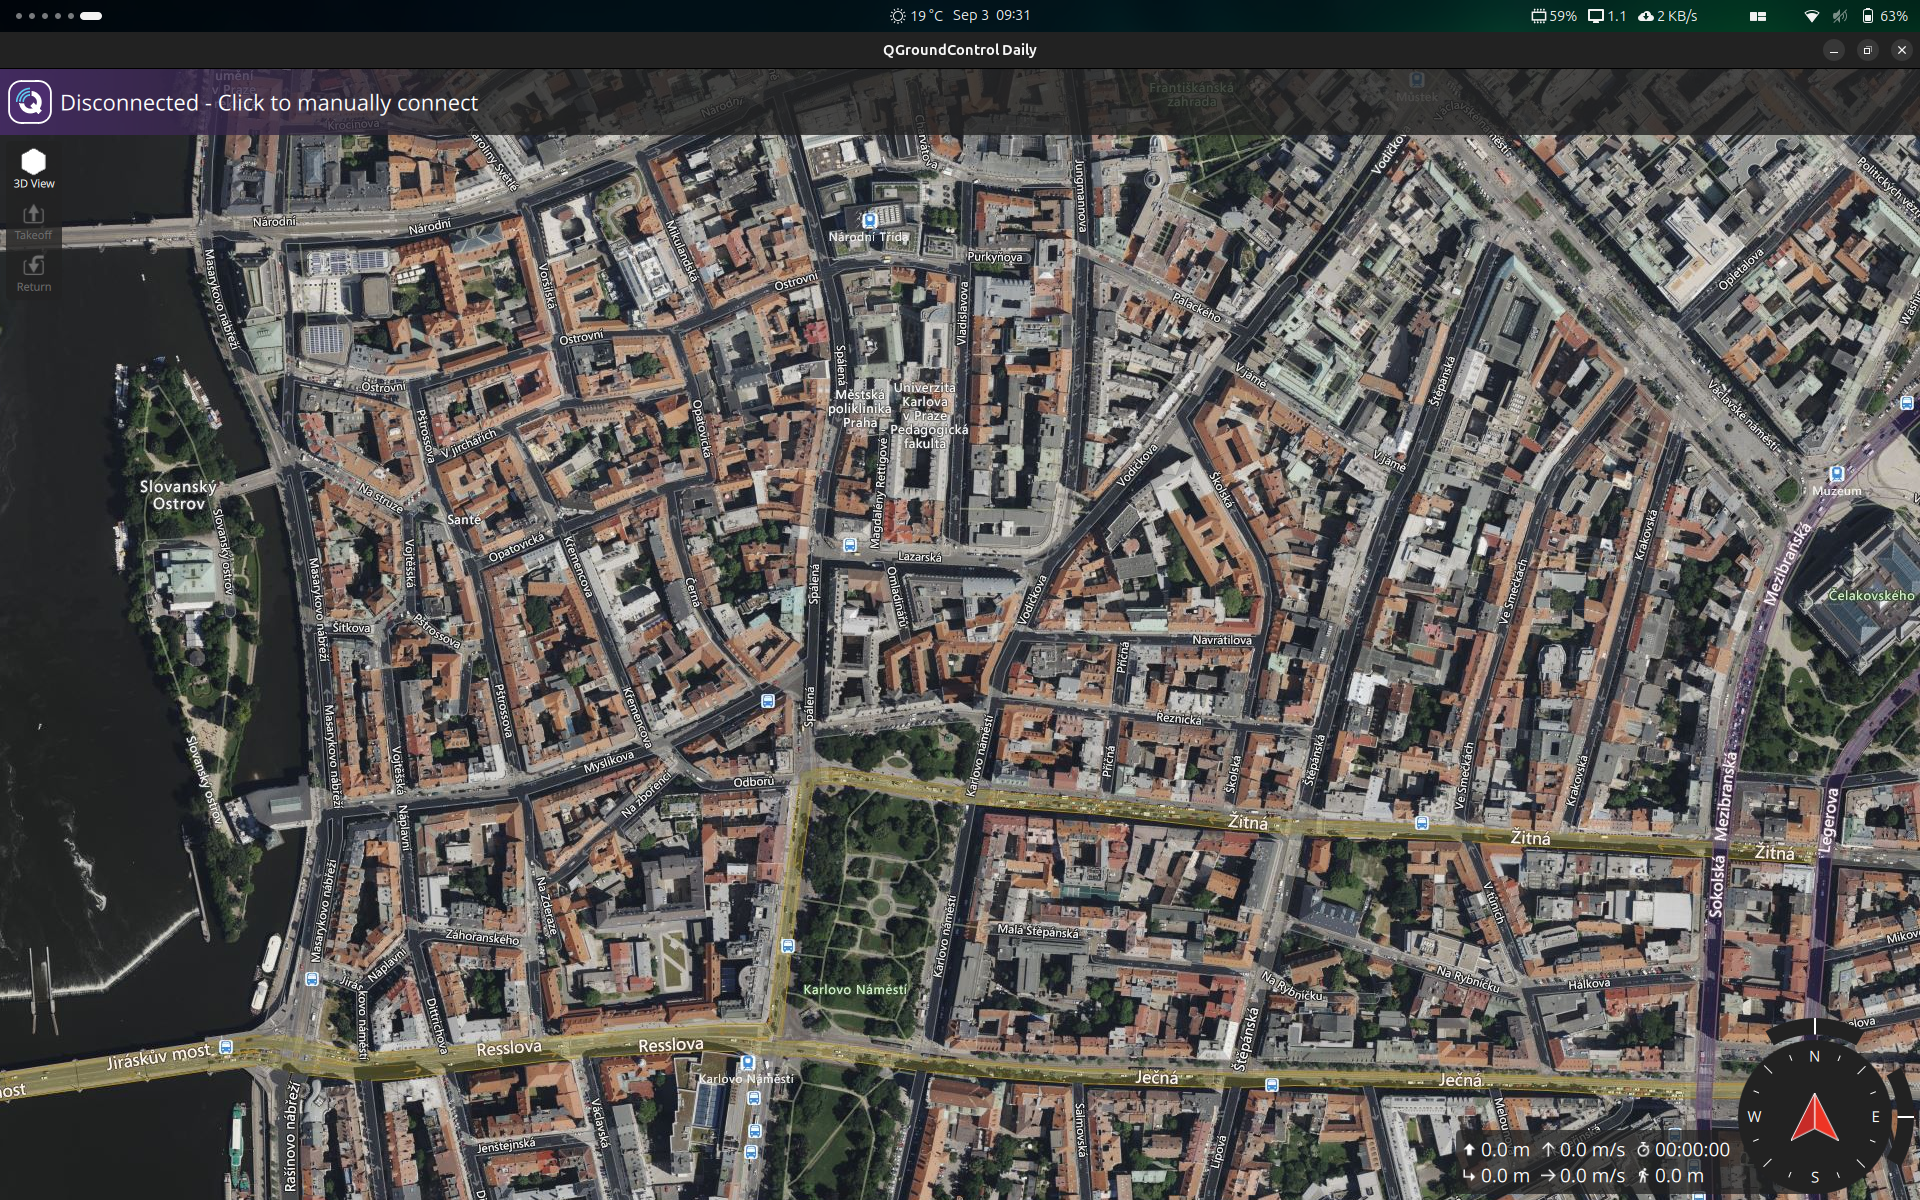
Task: Click 'Disconnected - Click to manually connect'
Action: 269,102
